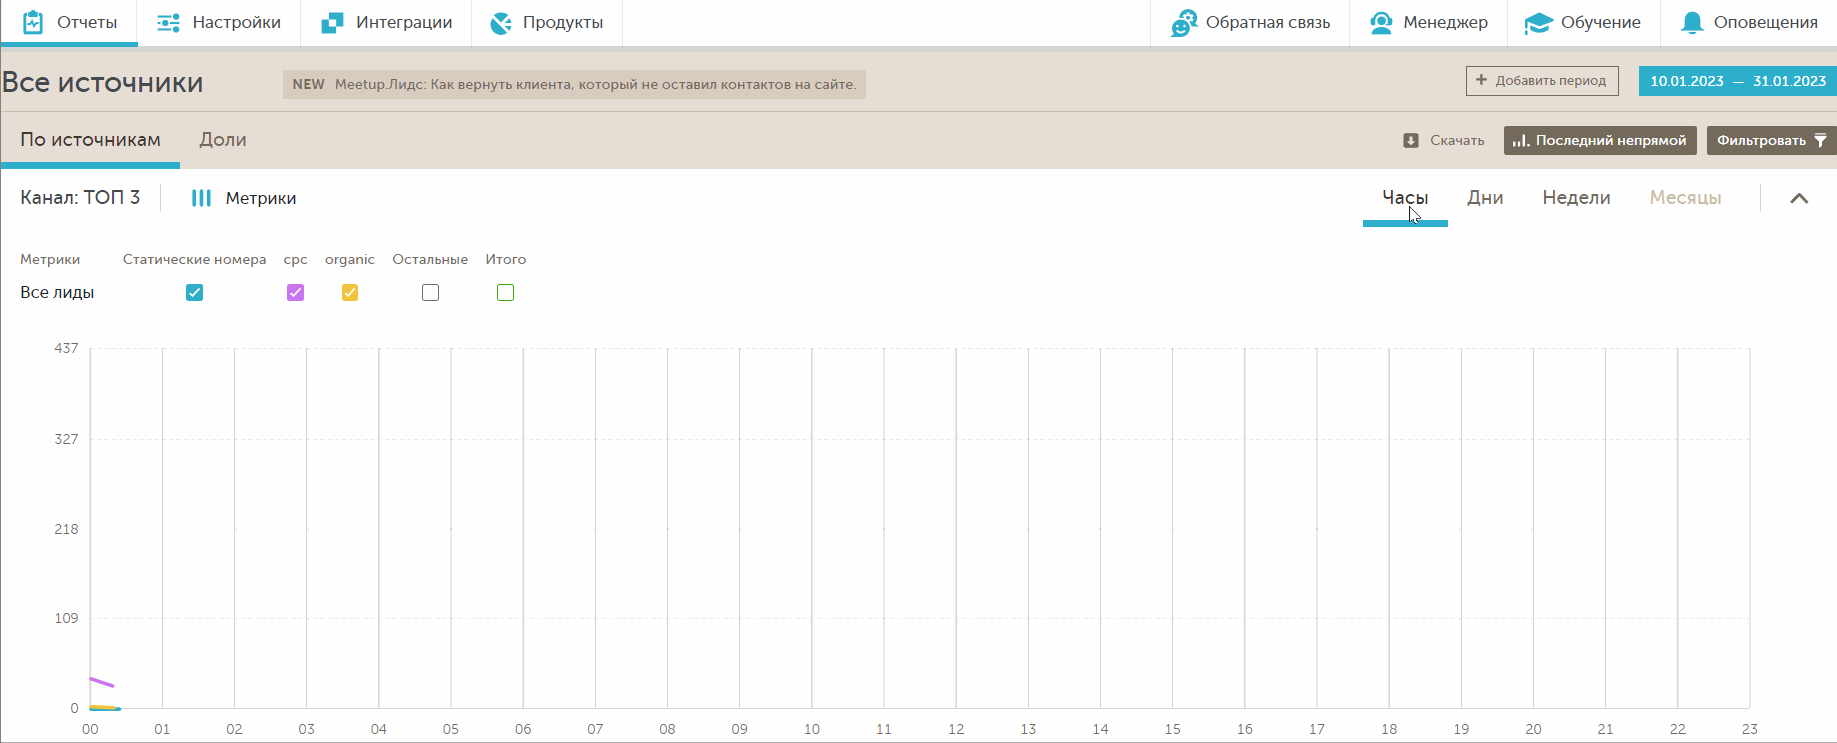Select the Часы hourly grouping

[1405, 198]
